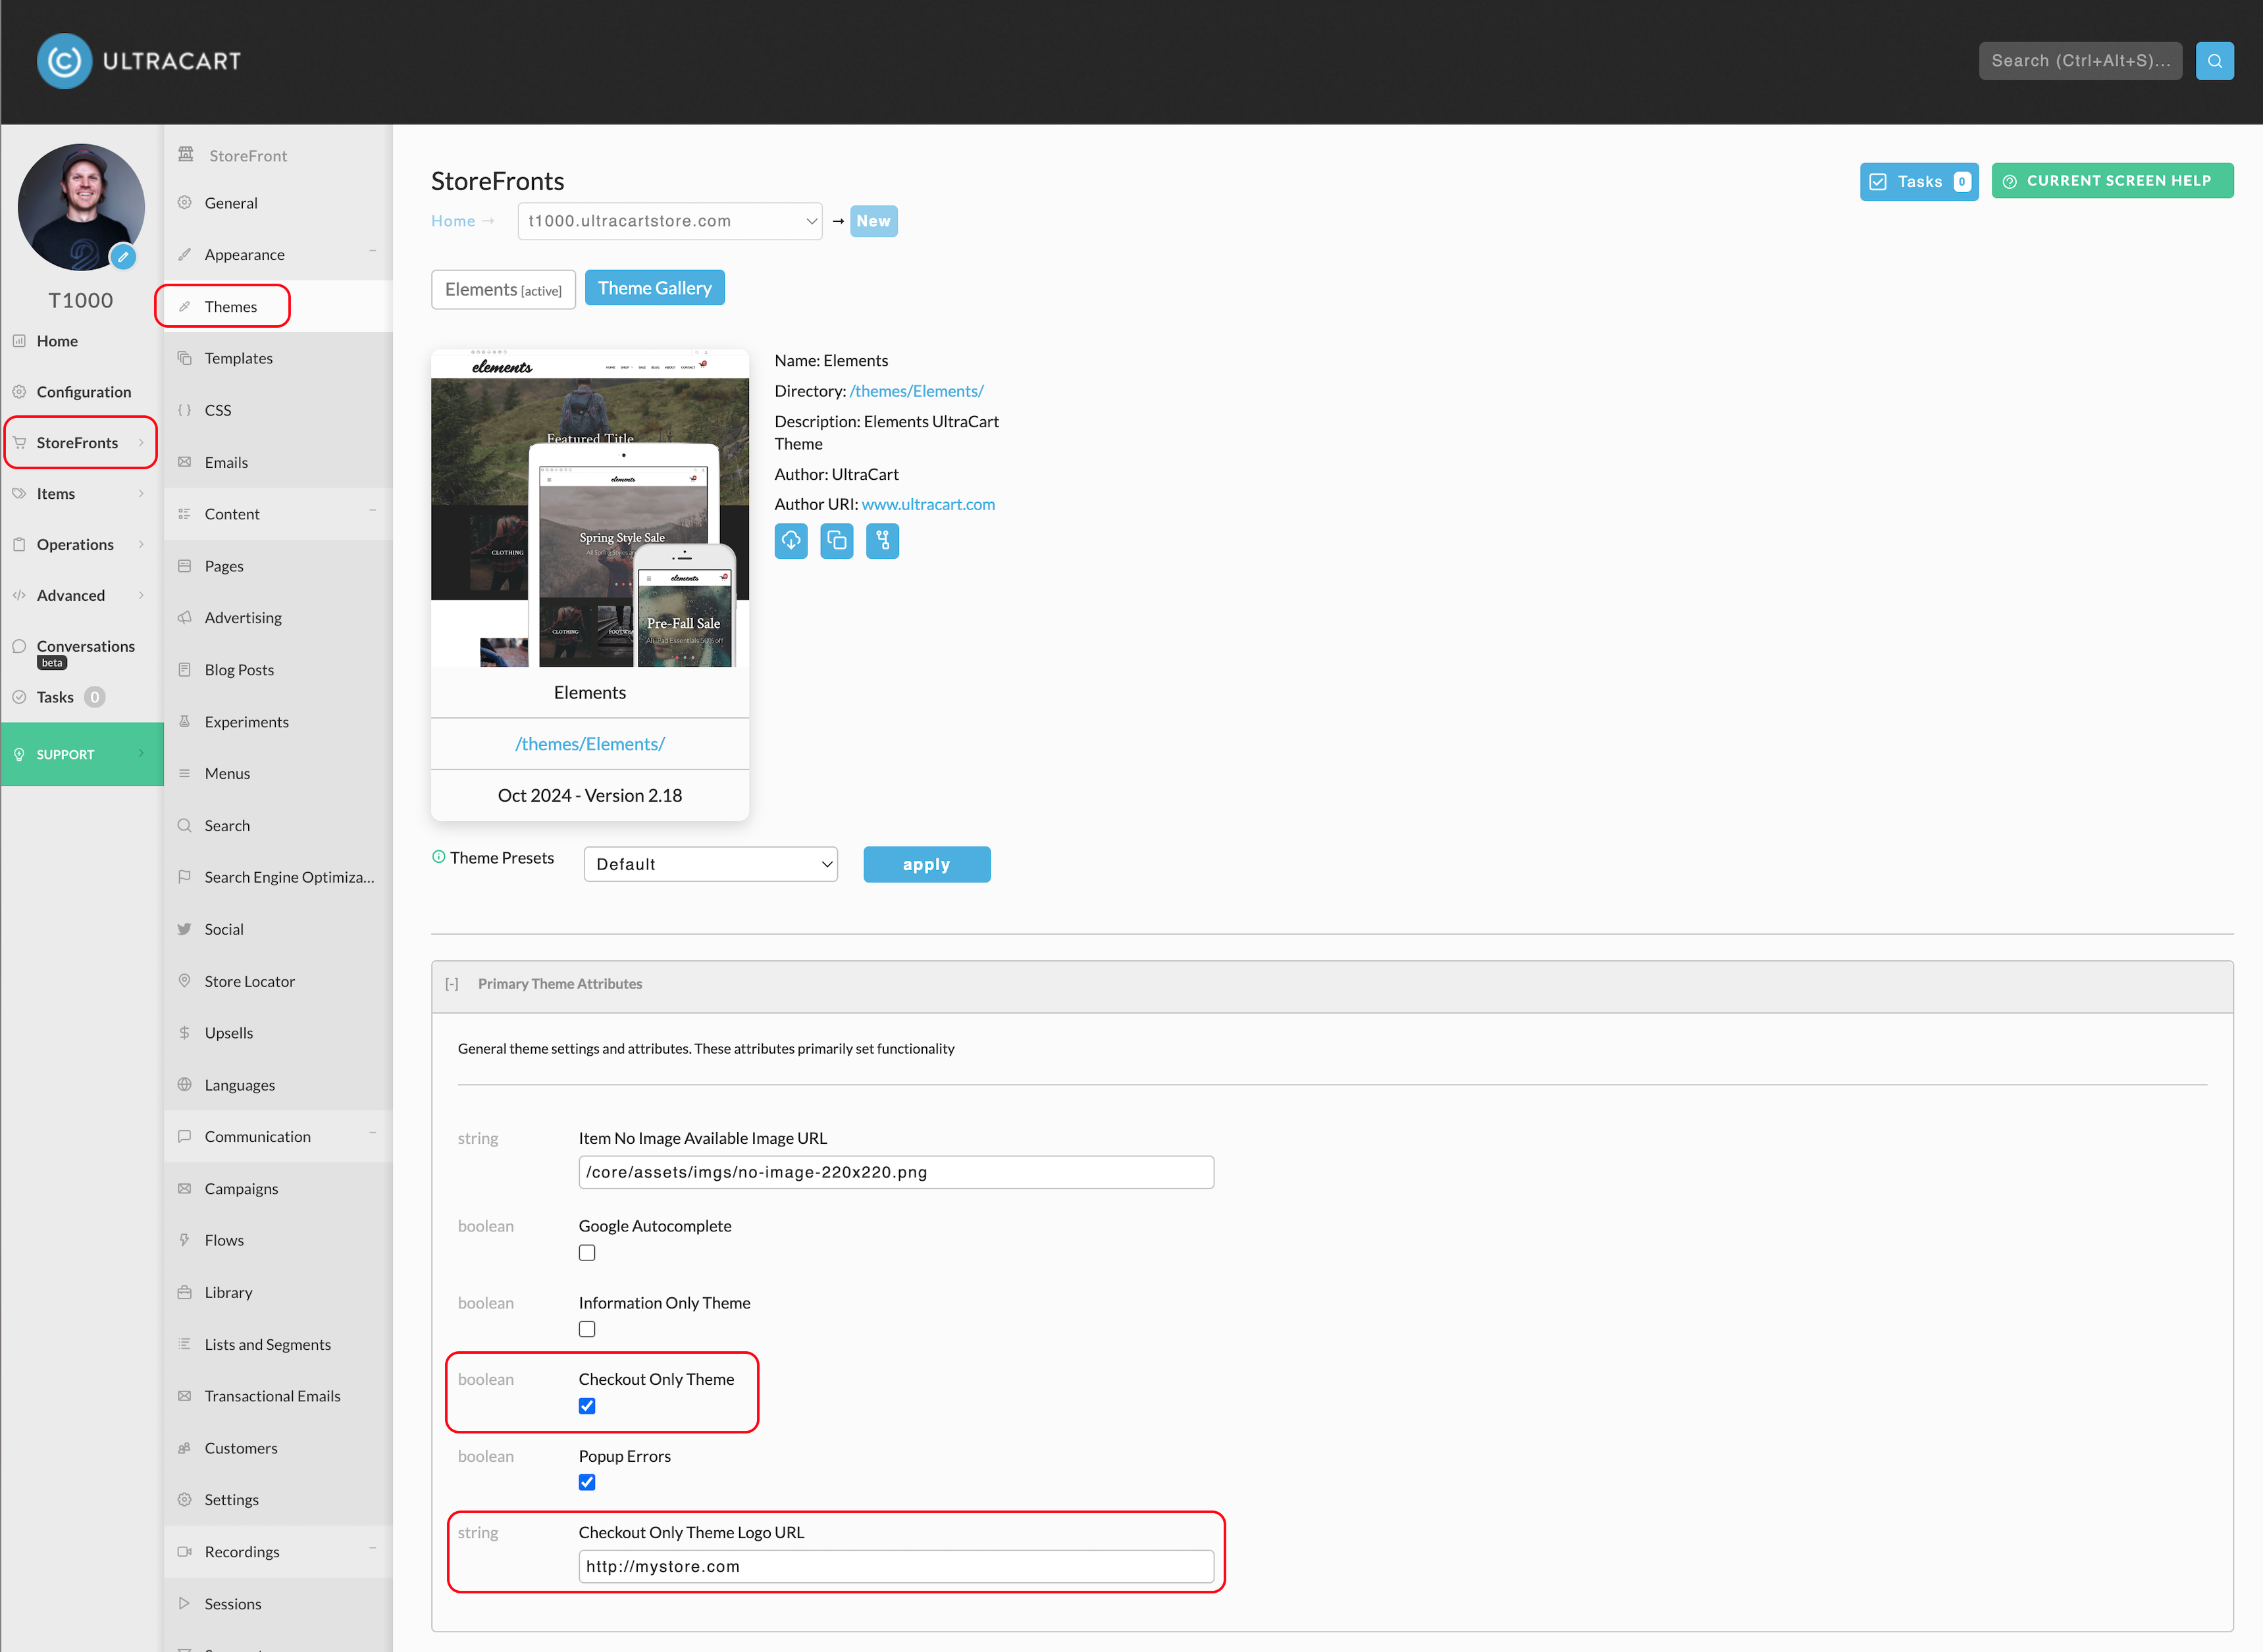Click the apply button for presets
2263x1652 pixels.
[927, 865]
